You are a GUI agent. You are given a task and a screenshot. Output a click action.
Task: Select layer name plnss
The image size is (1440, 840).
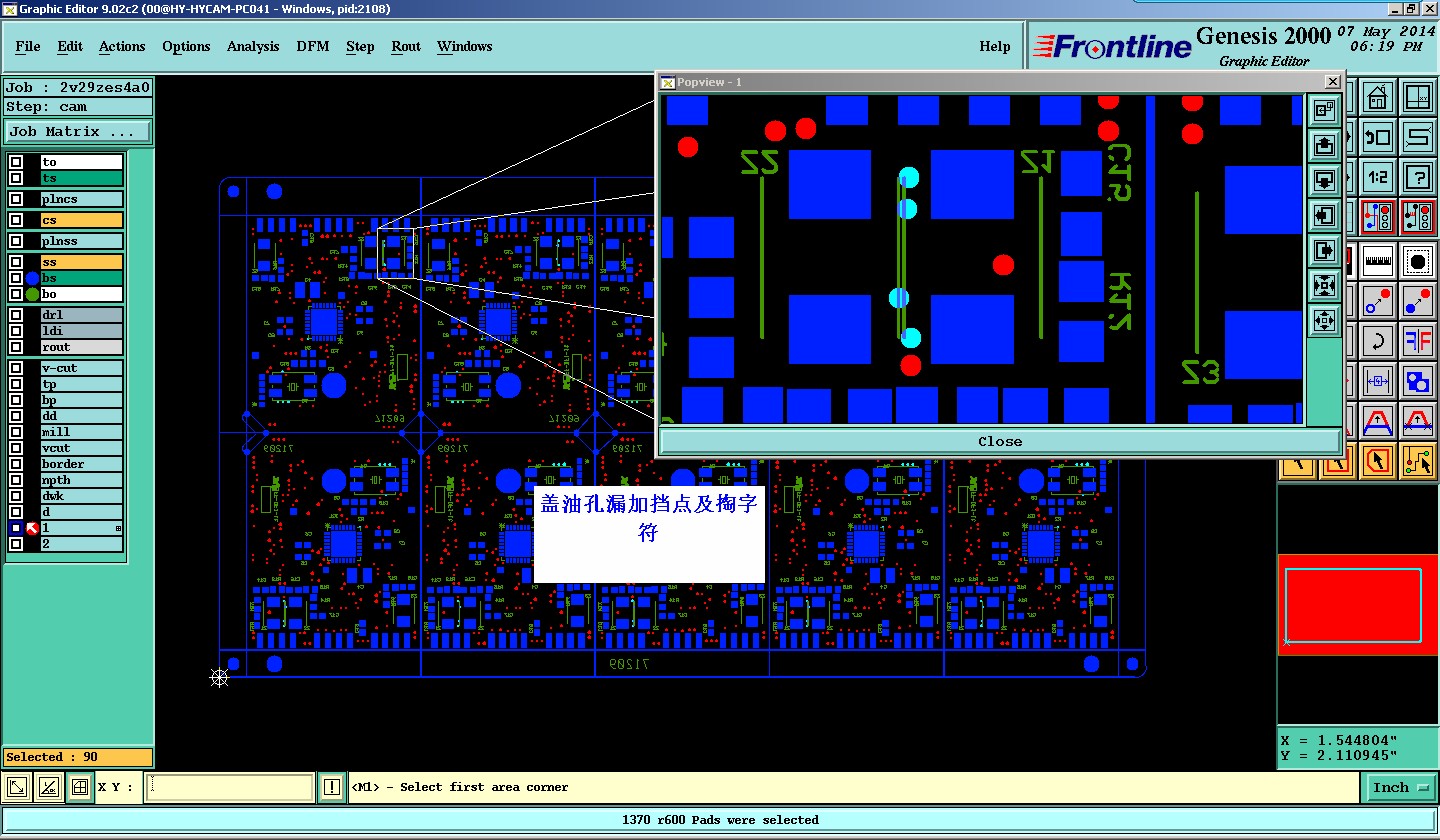tap(82, 241)
